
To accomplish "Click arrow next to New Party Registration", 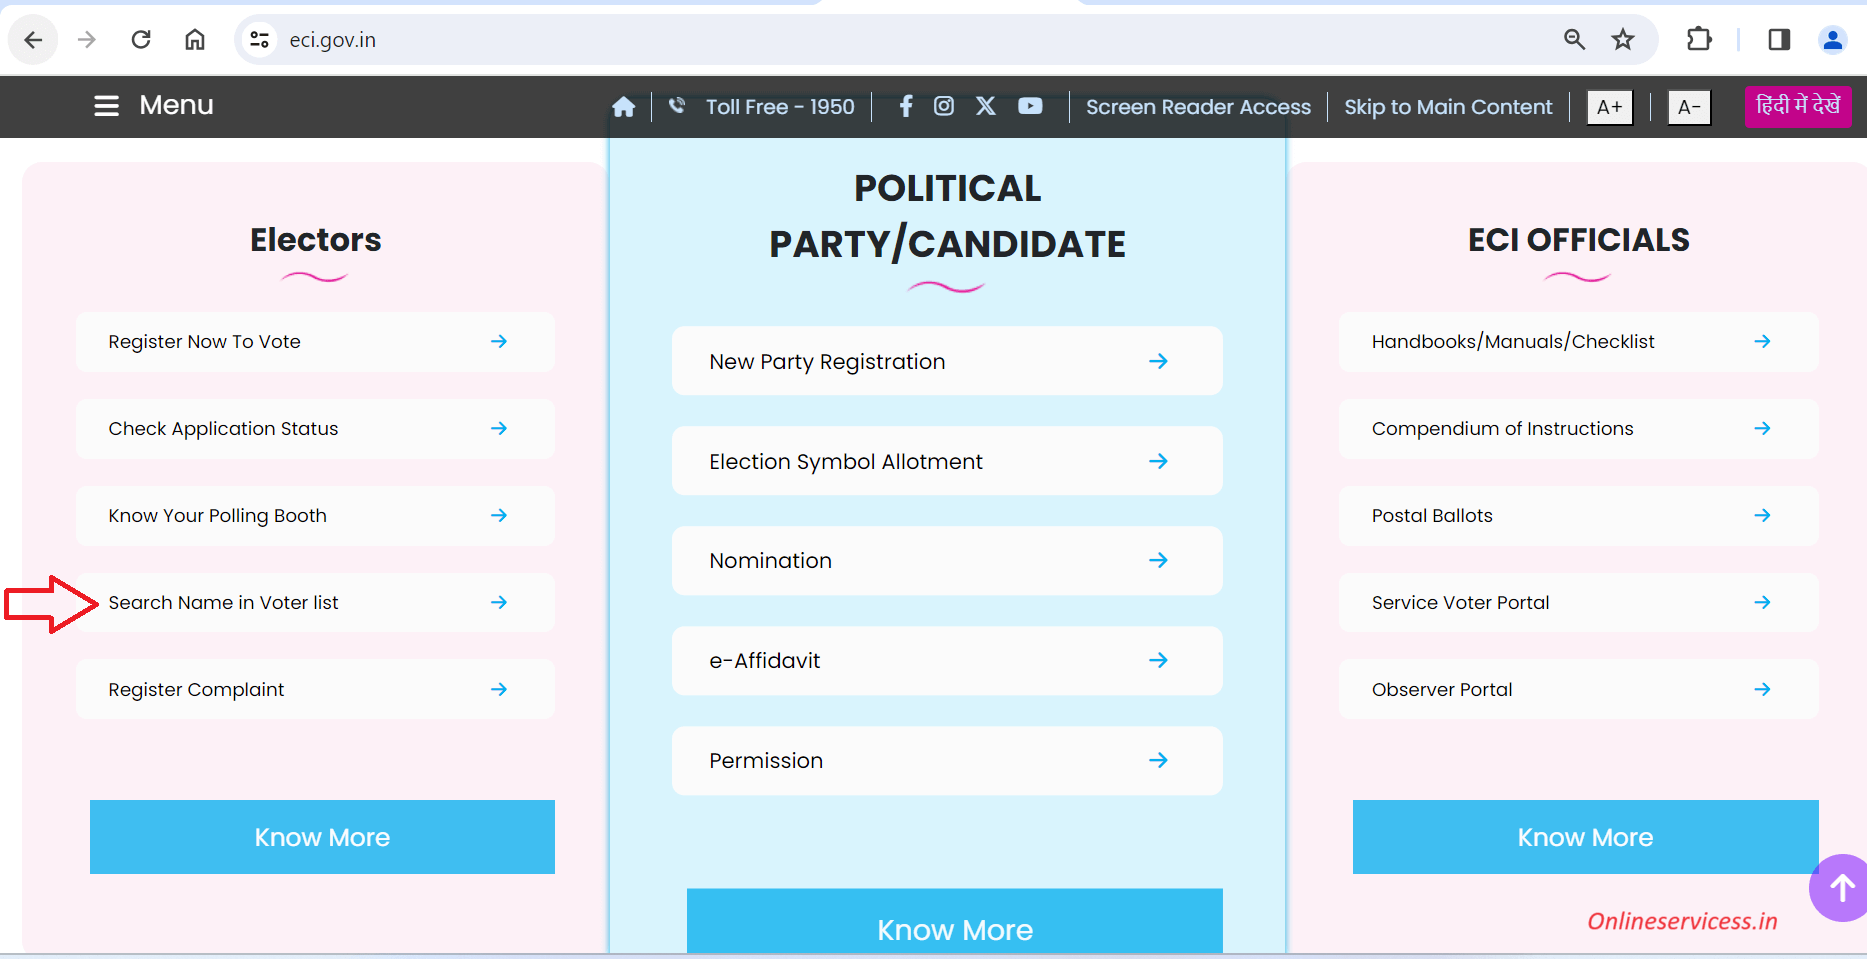I will pyautogui.click(x=1158, y=361).
